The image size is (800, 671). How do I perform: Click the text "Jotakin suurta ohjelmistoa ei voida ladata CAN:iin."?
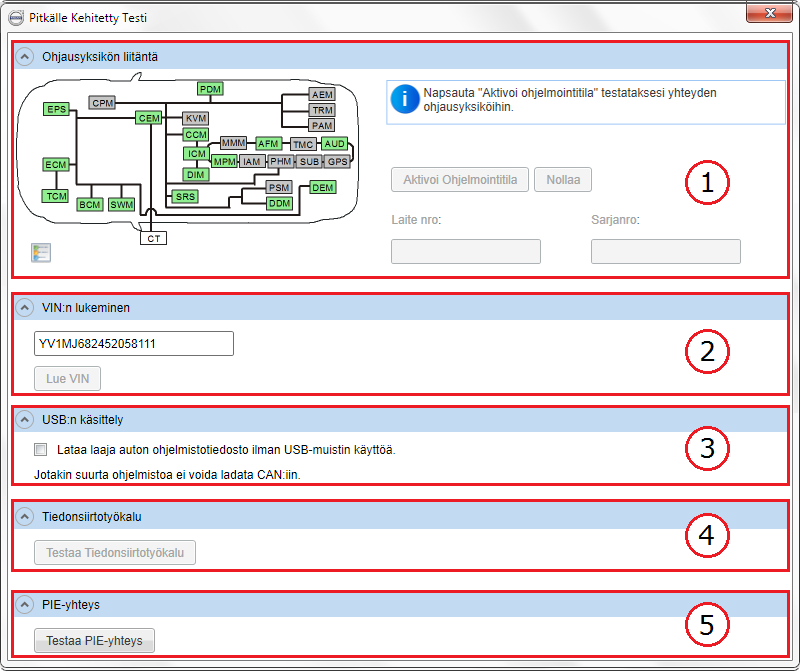click(x=167, y=475)
